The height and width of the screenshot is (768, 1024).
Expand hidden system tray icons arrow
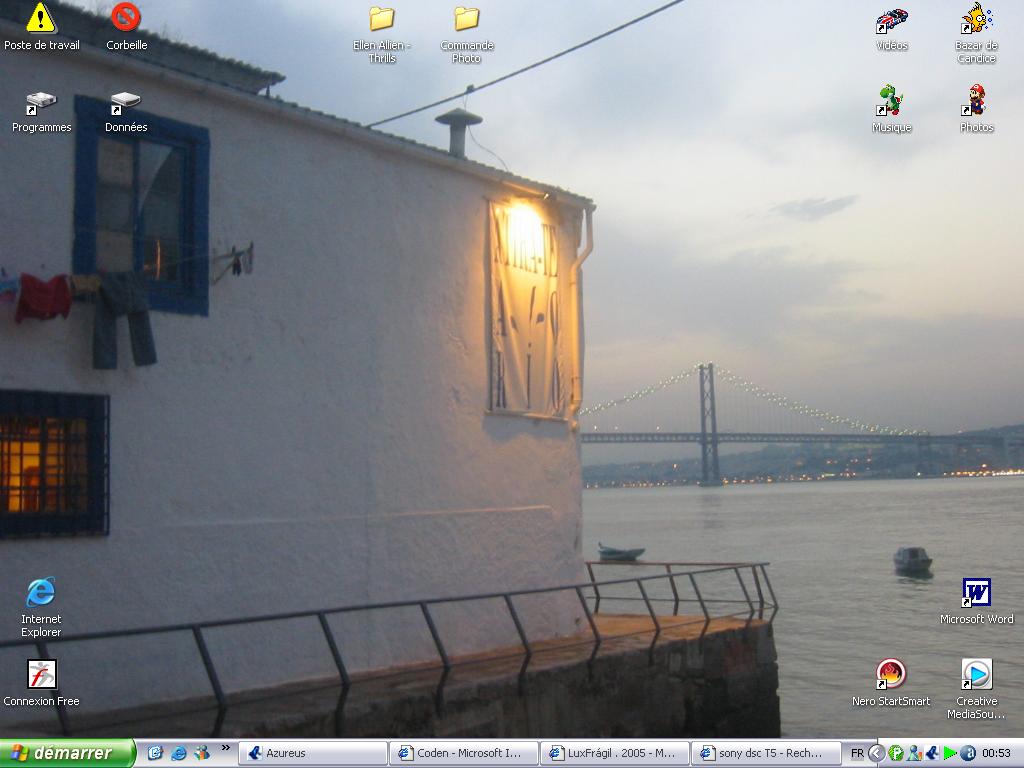point(877,753)
